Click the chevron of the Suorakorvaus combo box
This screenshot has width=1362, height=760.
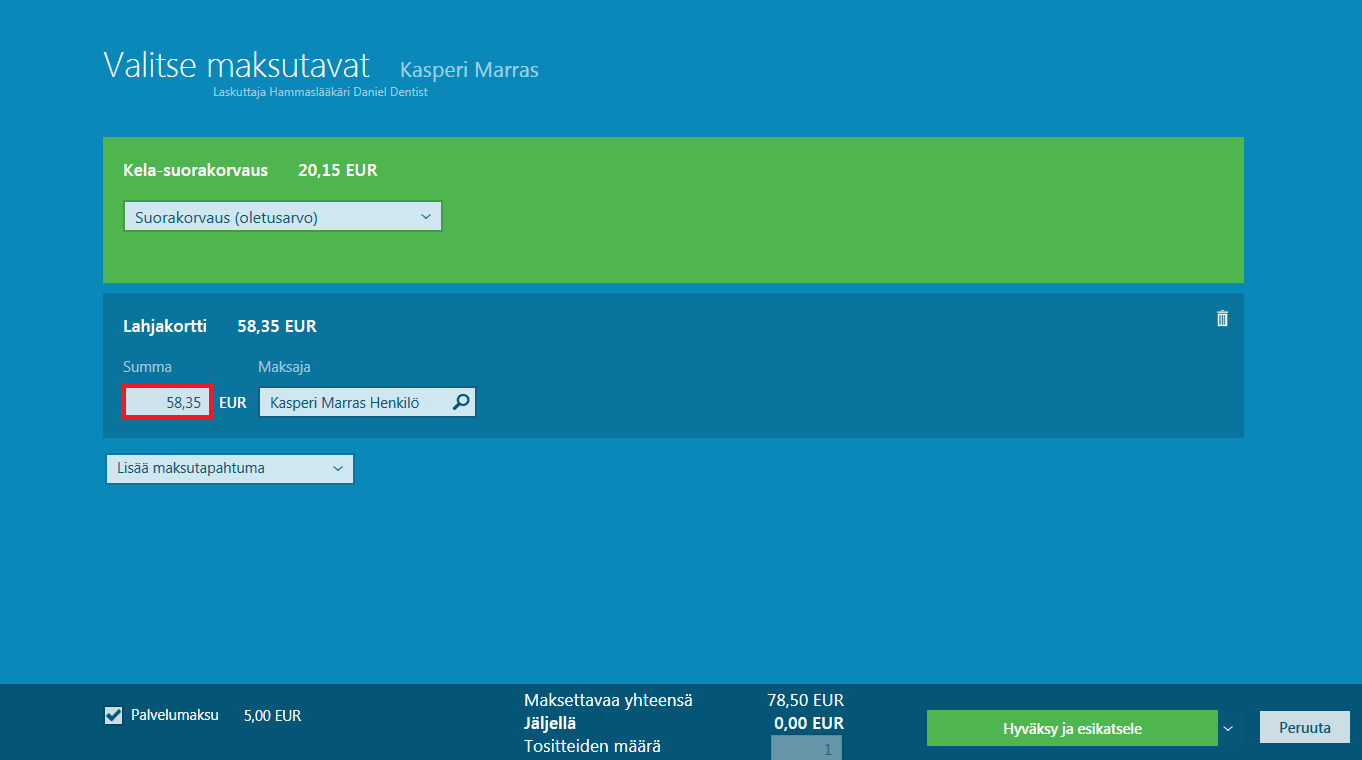(x=425, y=216)
